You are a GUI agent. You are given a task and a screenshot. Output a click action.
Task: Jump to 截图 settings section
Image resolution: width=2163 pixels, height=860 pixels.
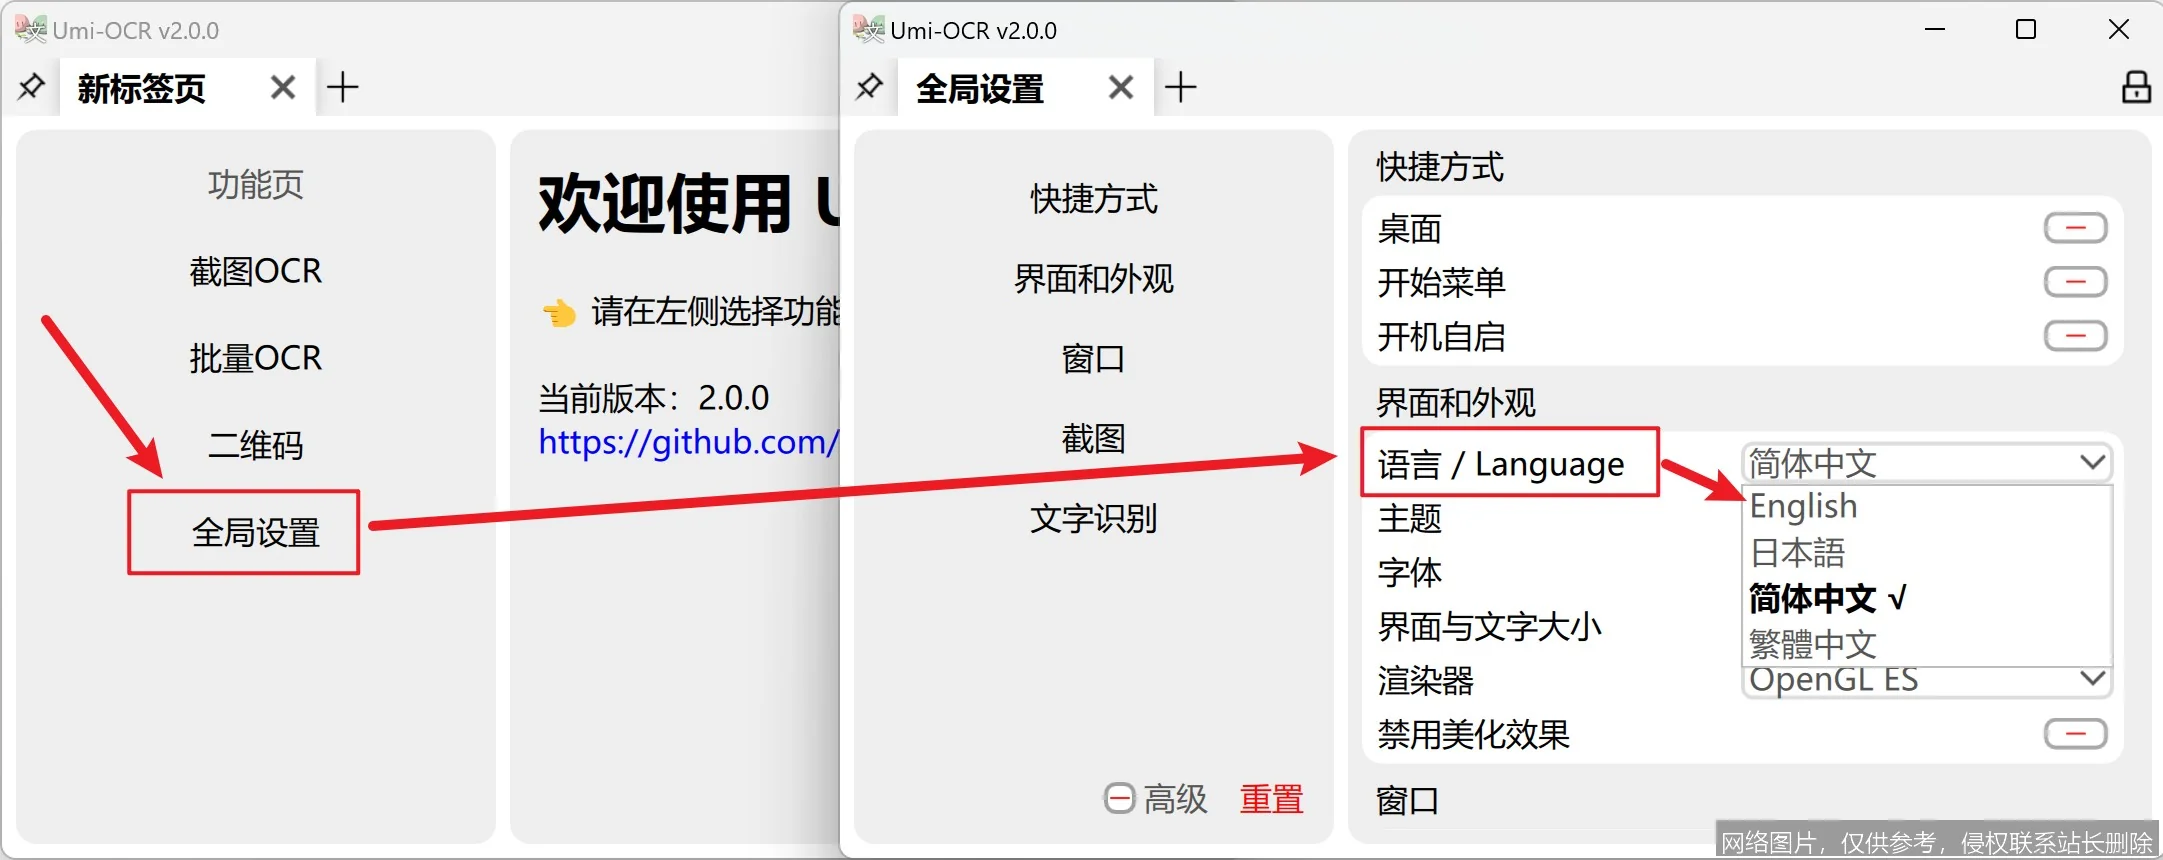point(1094,439)
